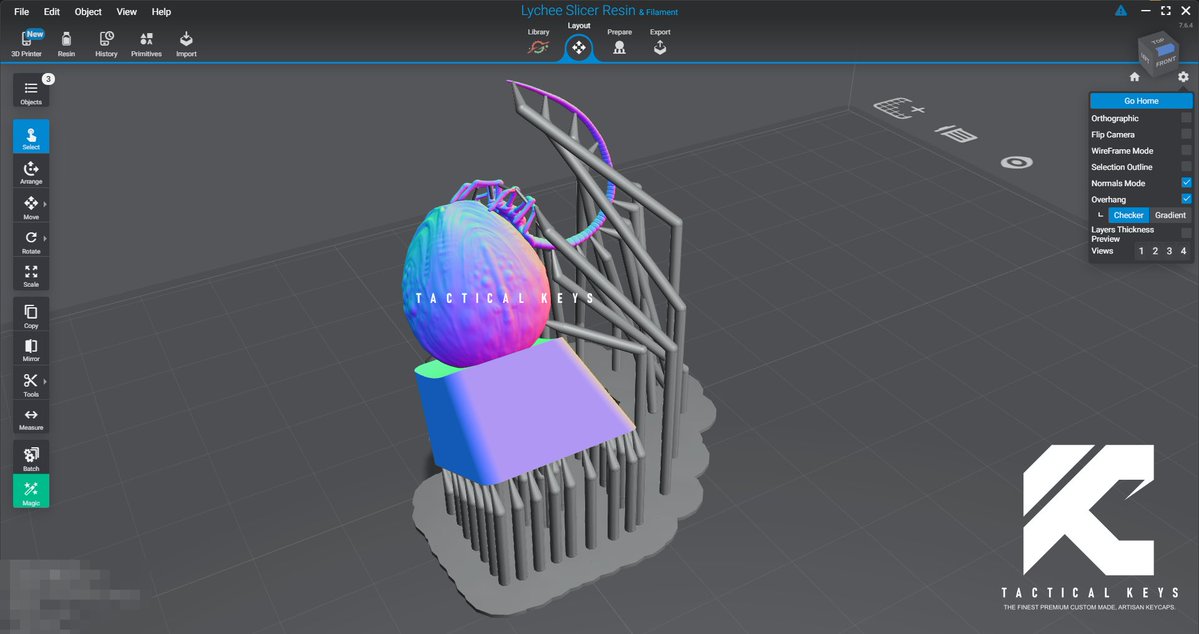Activate the Rotate tool
1199x634 pixels.
[31, 241]
